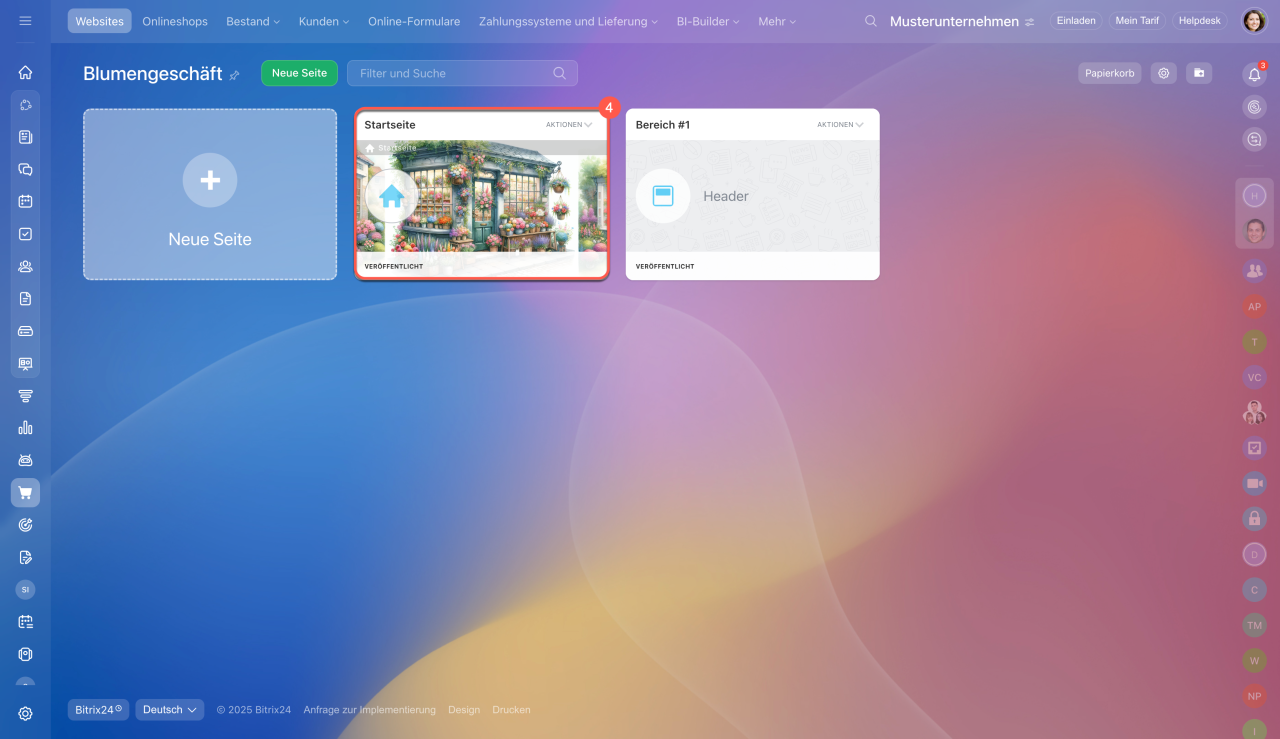Image resolution: width=1280 pixels, height=739 pixels.
Task: Open the people group icon in the left sidebar
Action: 25,266
